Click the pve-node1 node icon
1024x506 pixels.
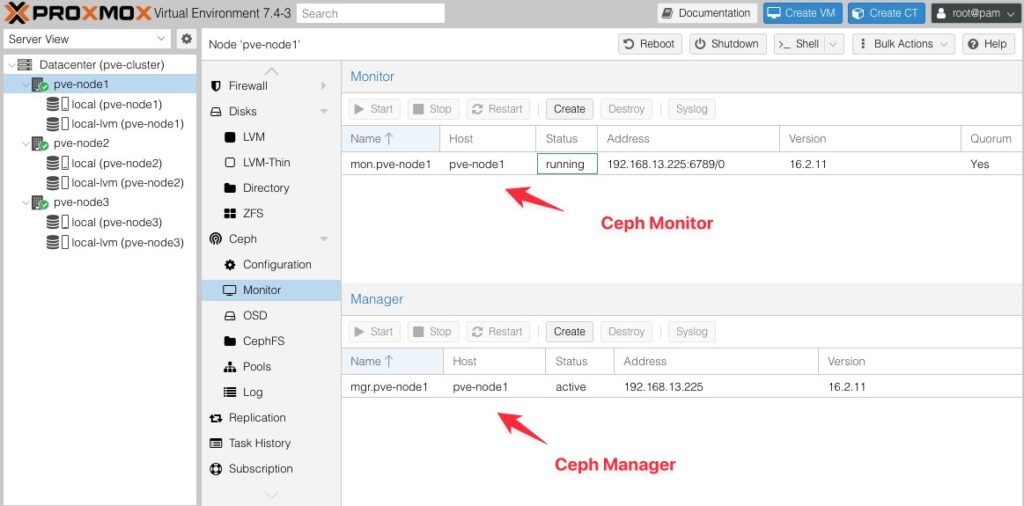(x=39, y=84)
